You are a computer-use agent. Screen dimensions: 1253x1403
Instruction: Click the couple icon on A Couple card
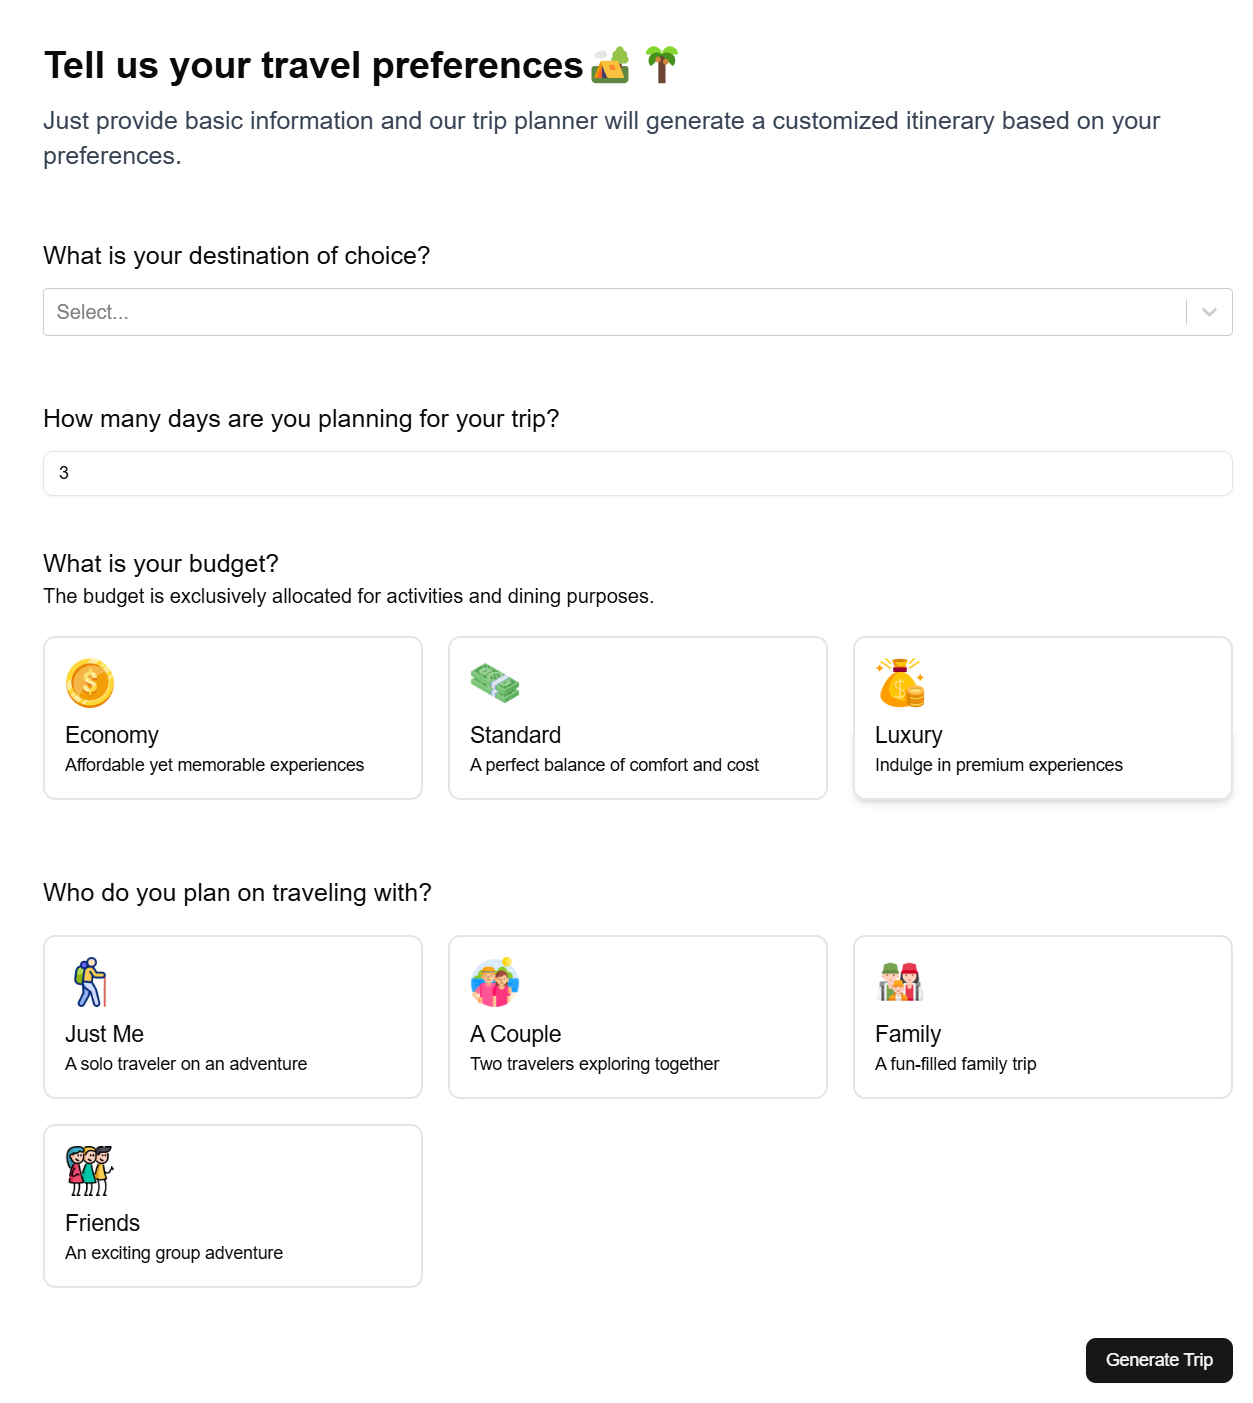tap(494, 982)
